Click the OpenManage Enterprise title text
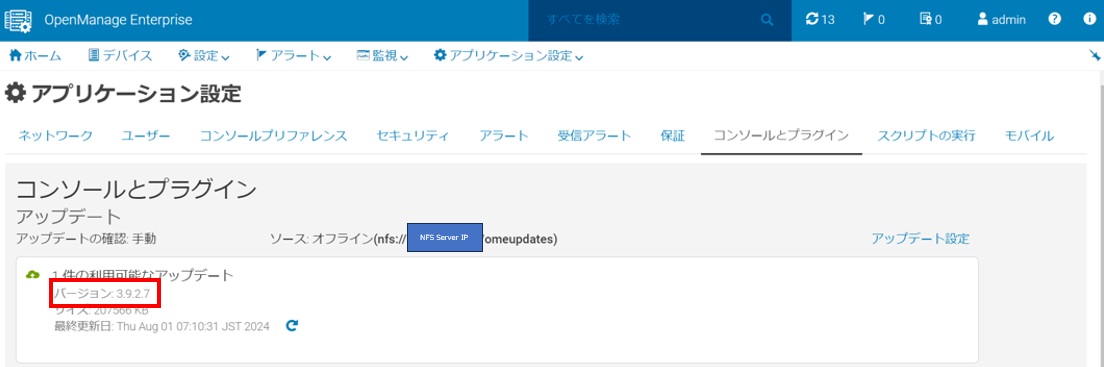This screenshot has height=367, width=1104. [x=118, y=20]
